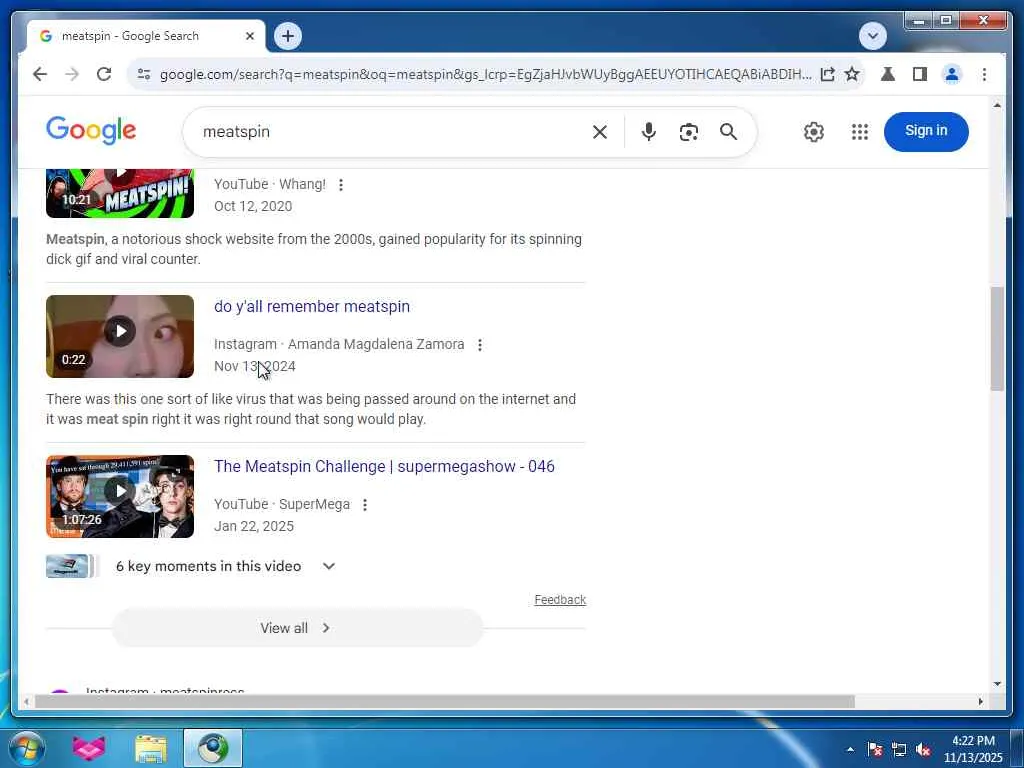Open the 10:21 MEATSPIN video thumbnail
This screenshot has width=1024, height=768.
click(120, 193)
